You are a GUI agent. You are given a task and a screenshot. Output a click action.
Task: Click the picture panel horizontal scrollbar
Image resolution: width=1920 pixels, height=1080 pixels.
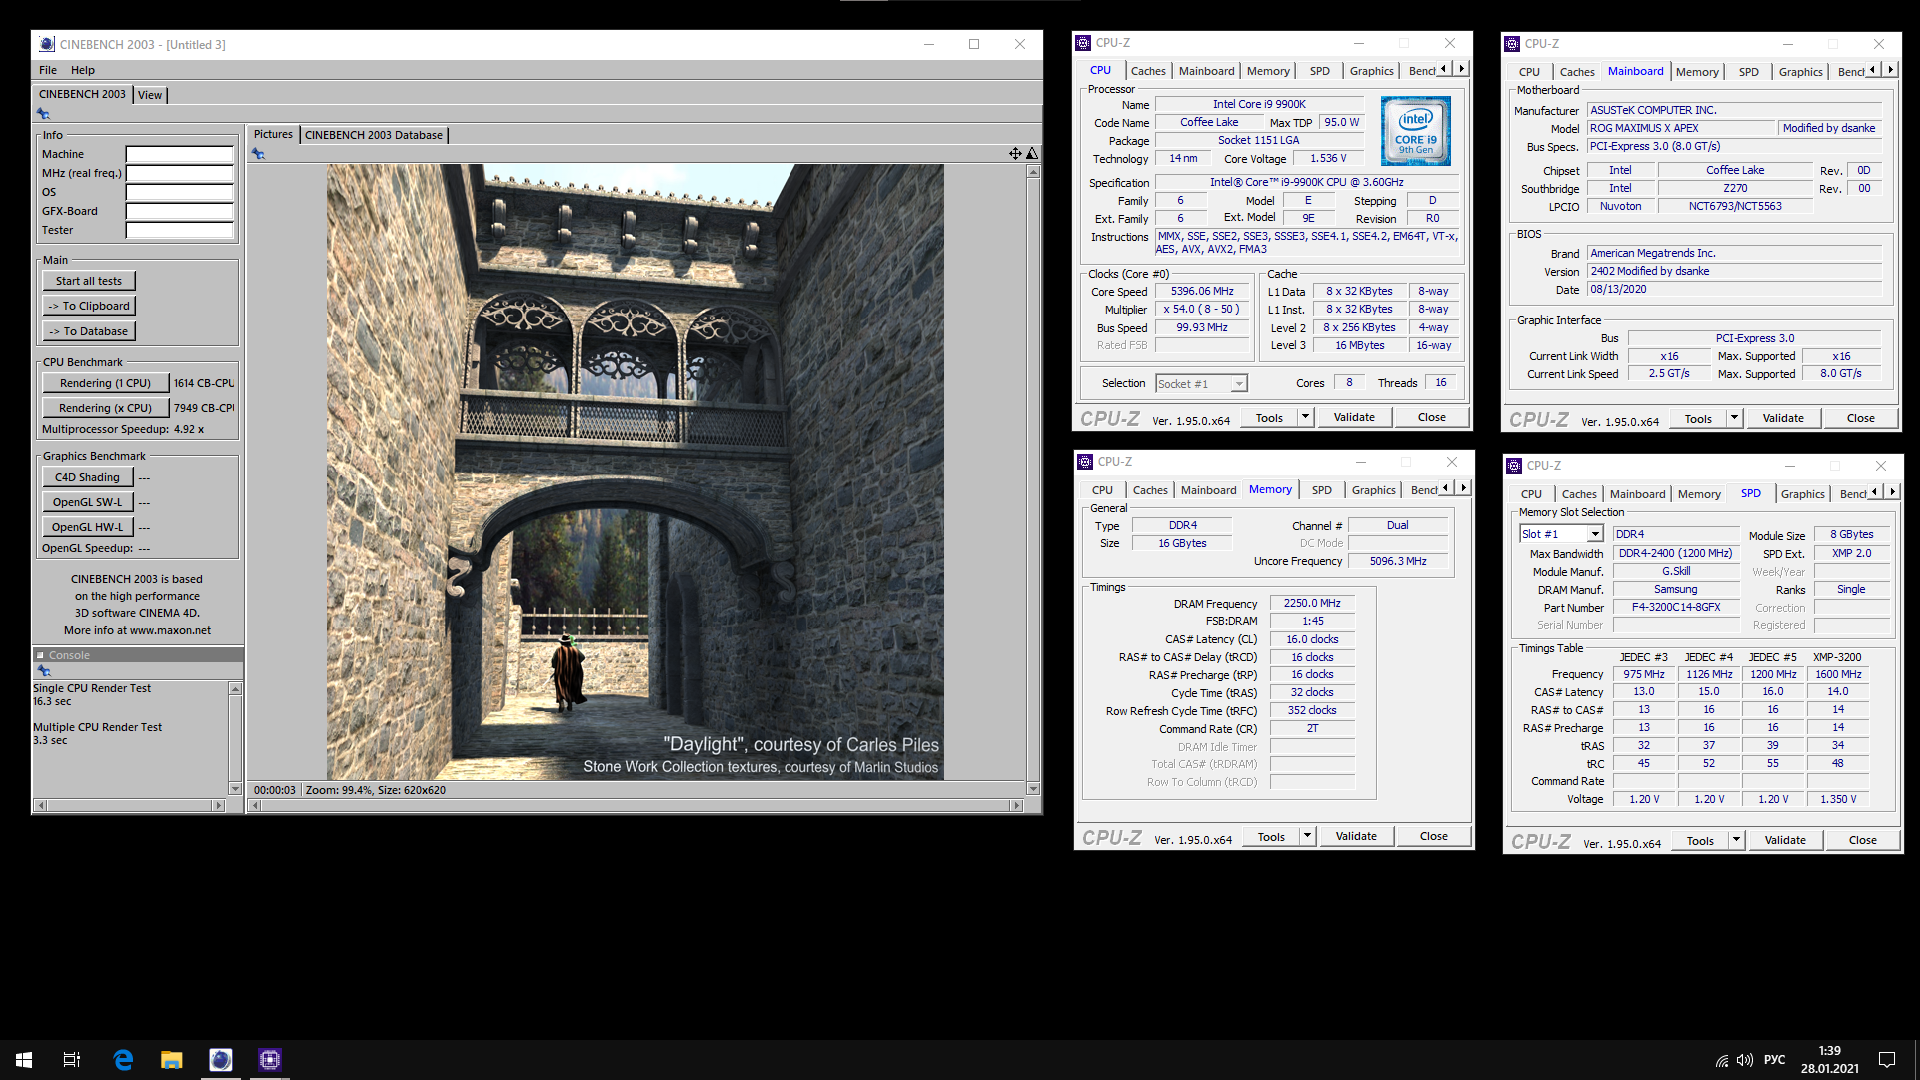coord(637,805)
